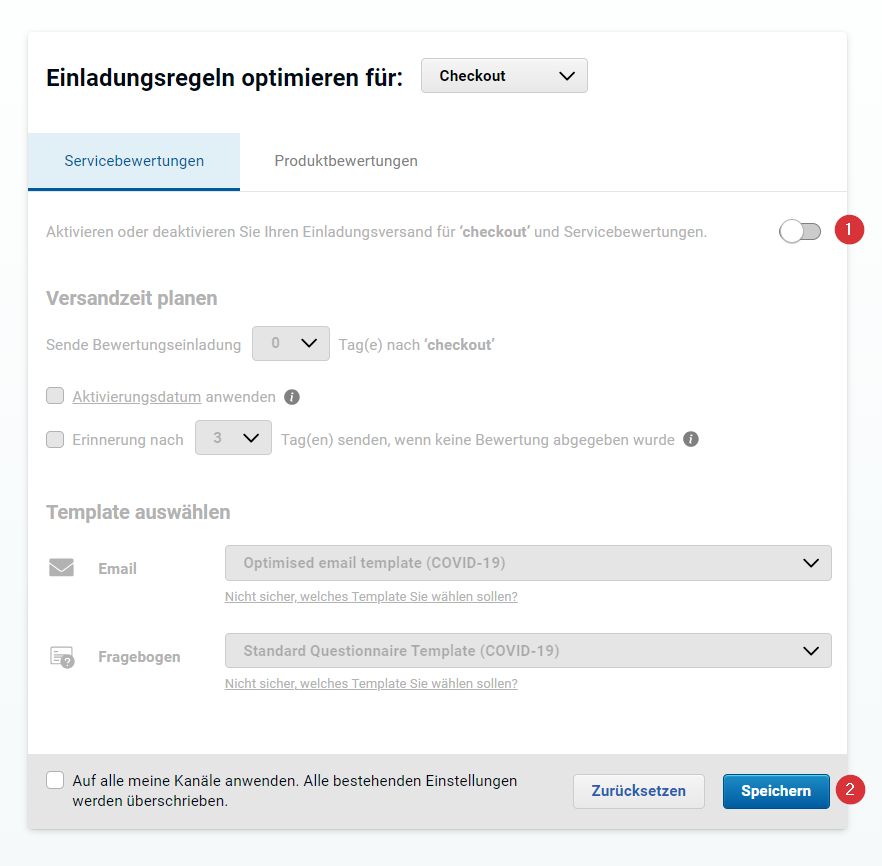Open the Optimised email template dropdown
882x866 pixels.
[x=528, y=563]
